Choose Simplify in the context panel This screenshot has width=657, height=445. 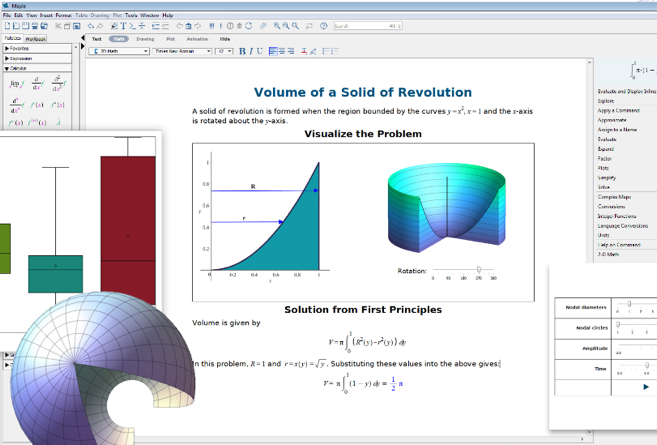[x=605, y=177]
